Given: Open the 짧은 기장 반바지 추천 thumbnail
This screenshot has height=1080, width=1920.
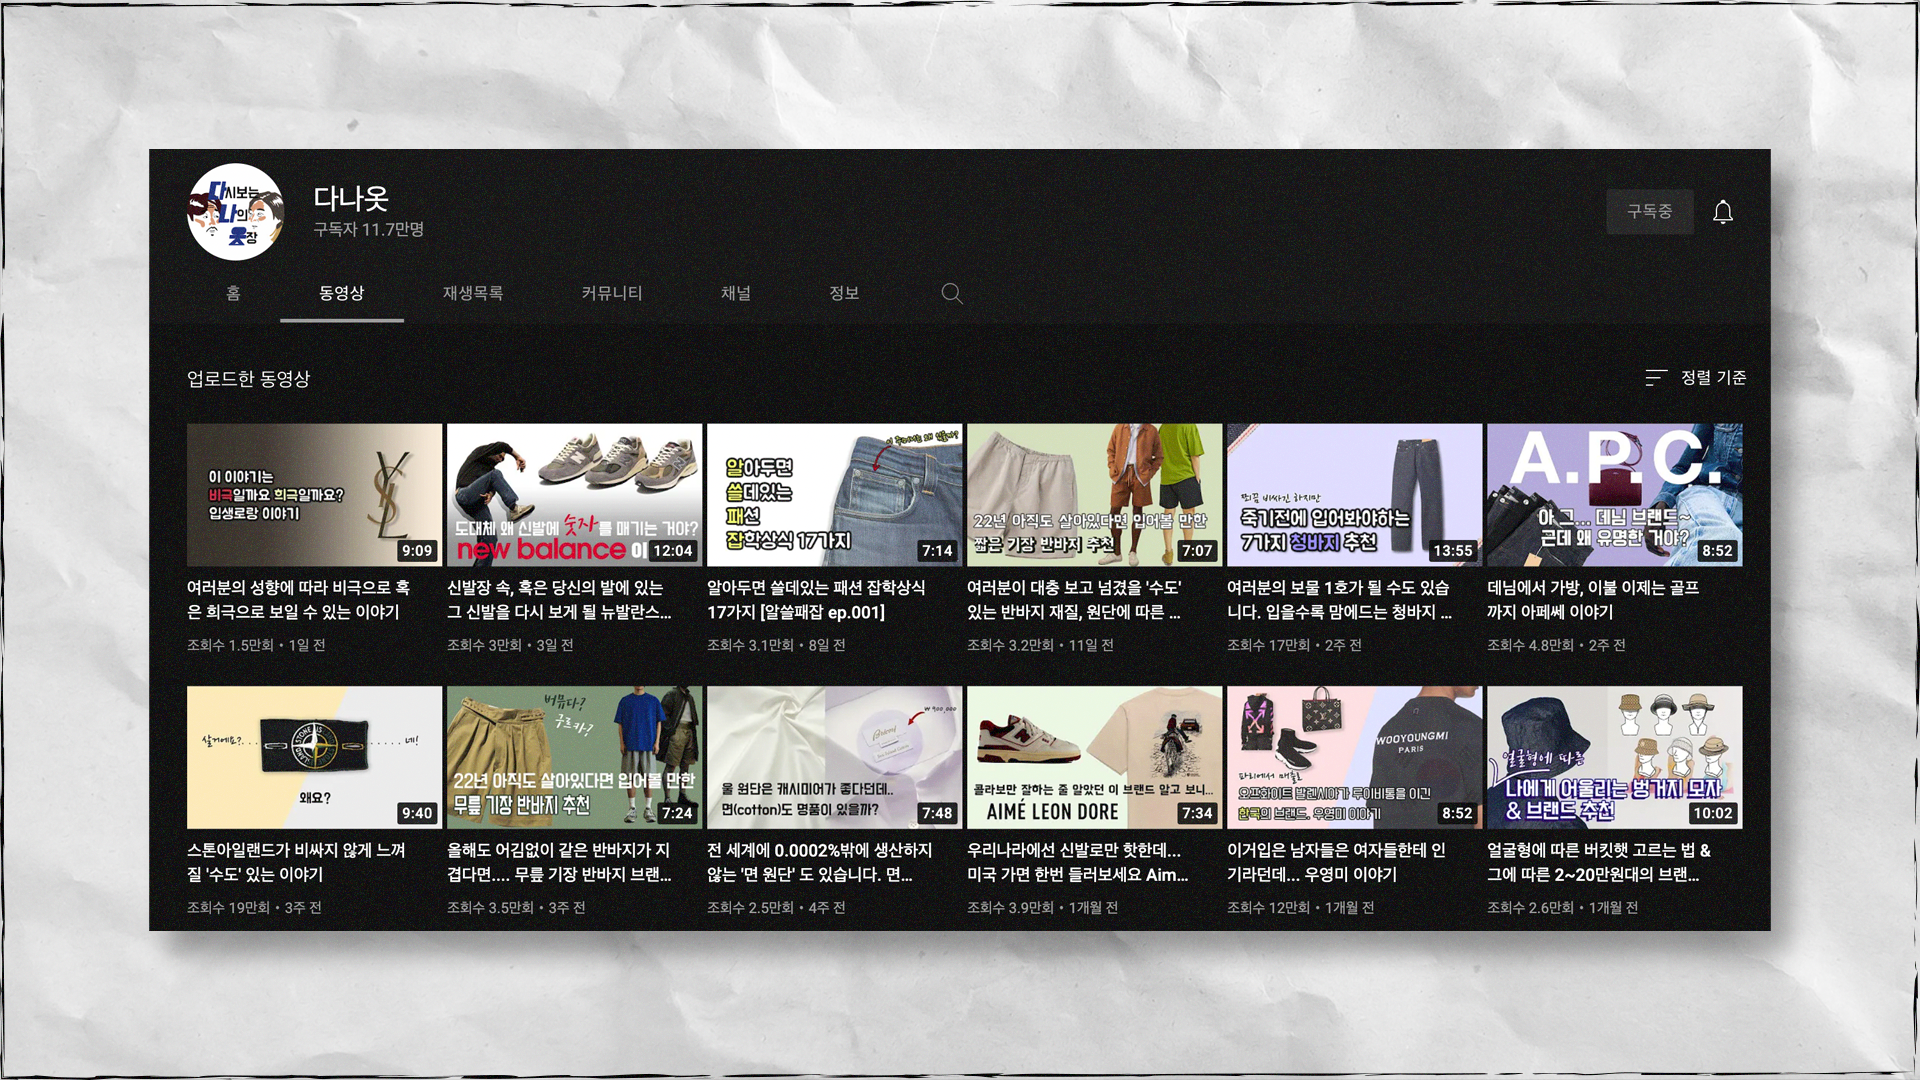Looking at the screenshot, I should (1094, 495).
